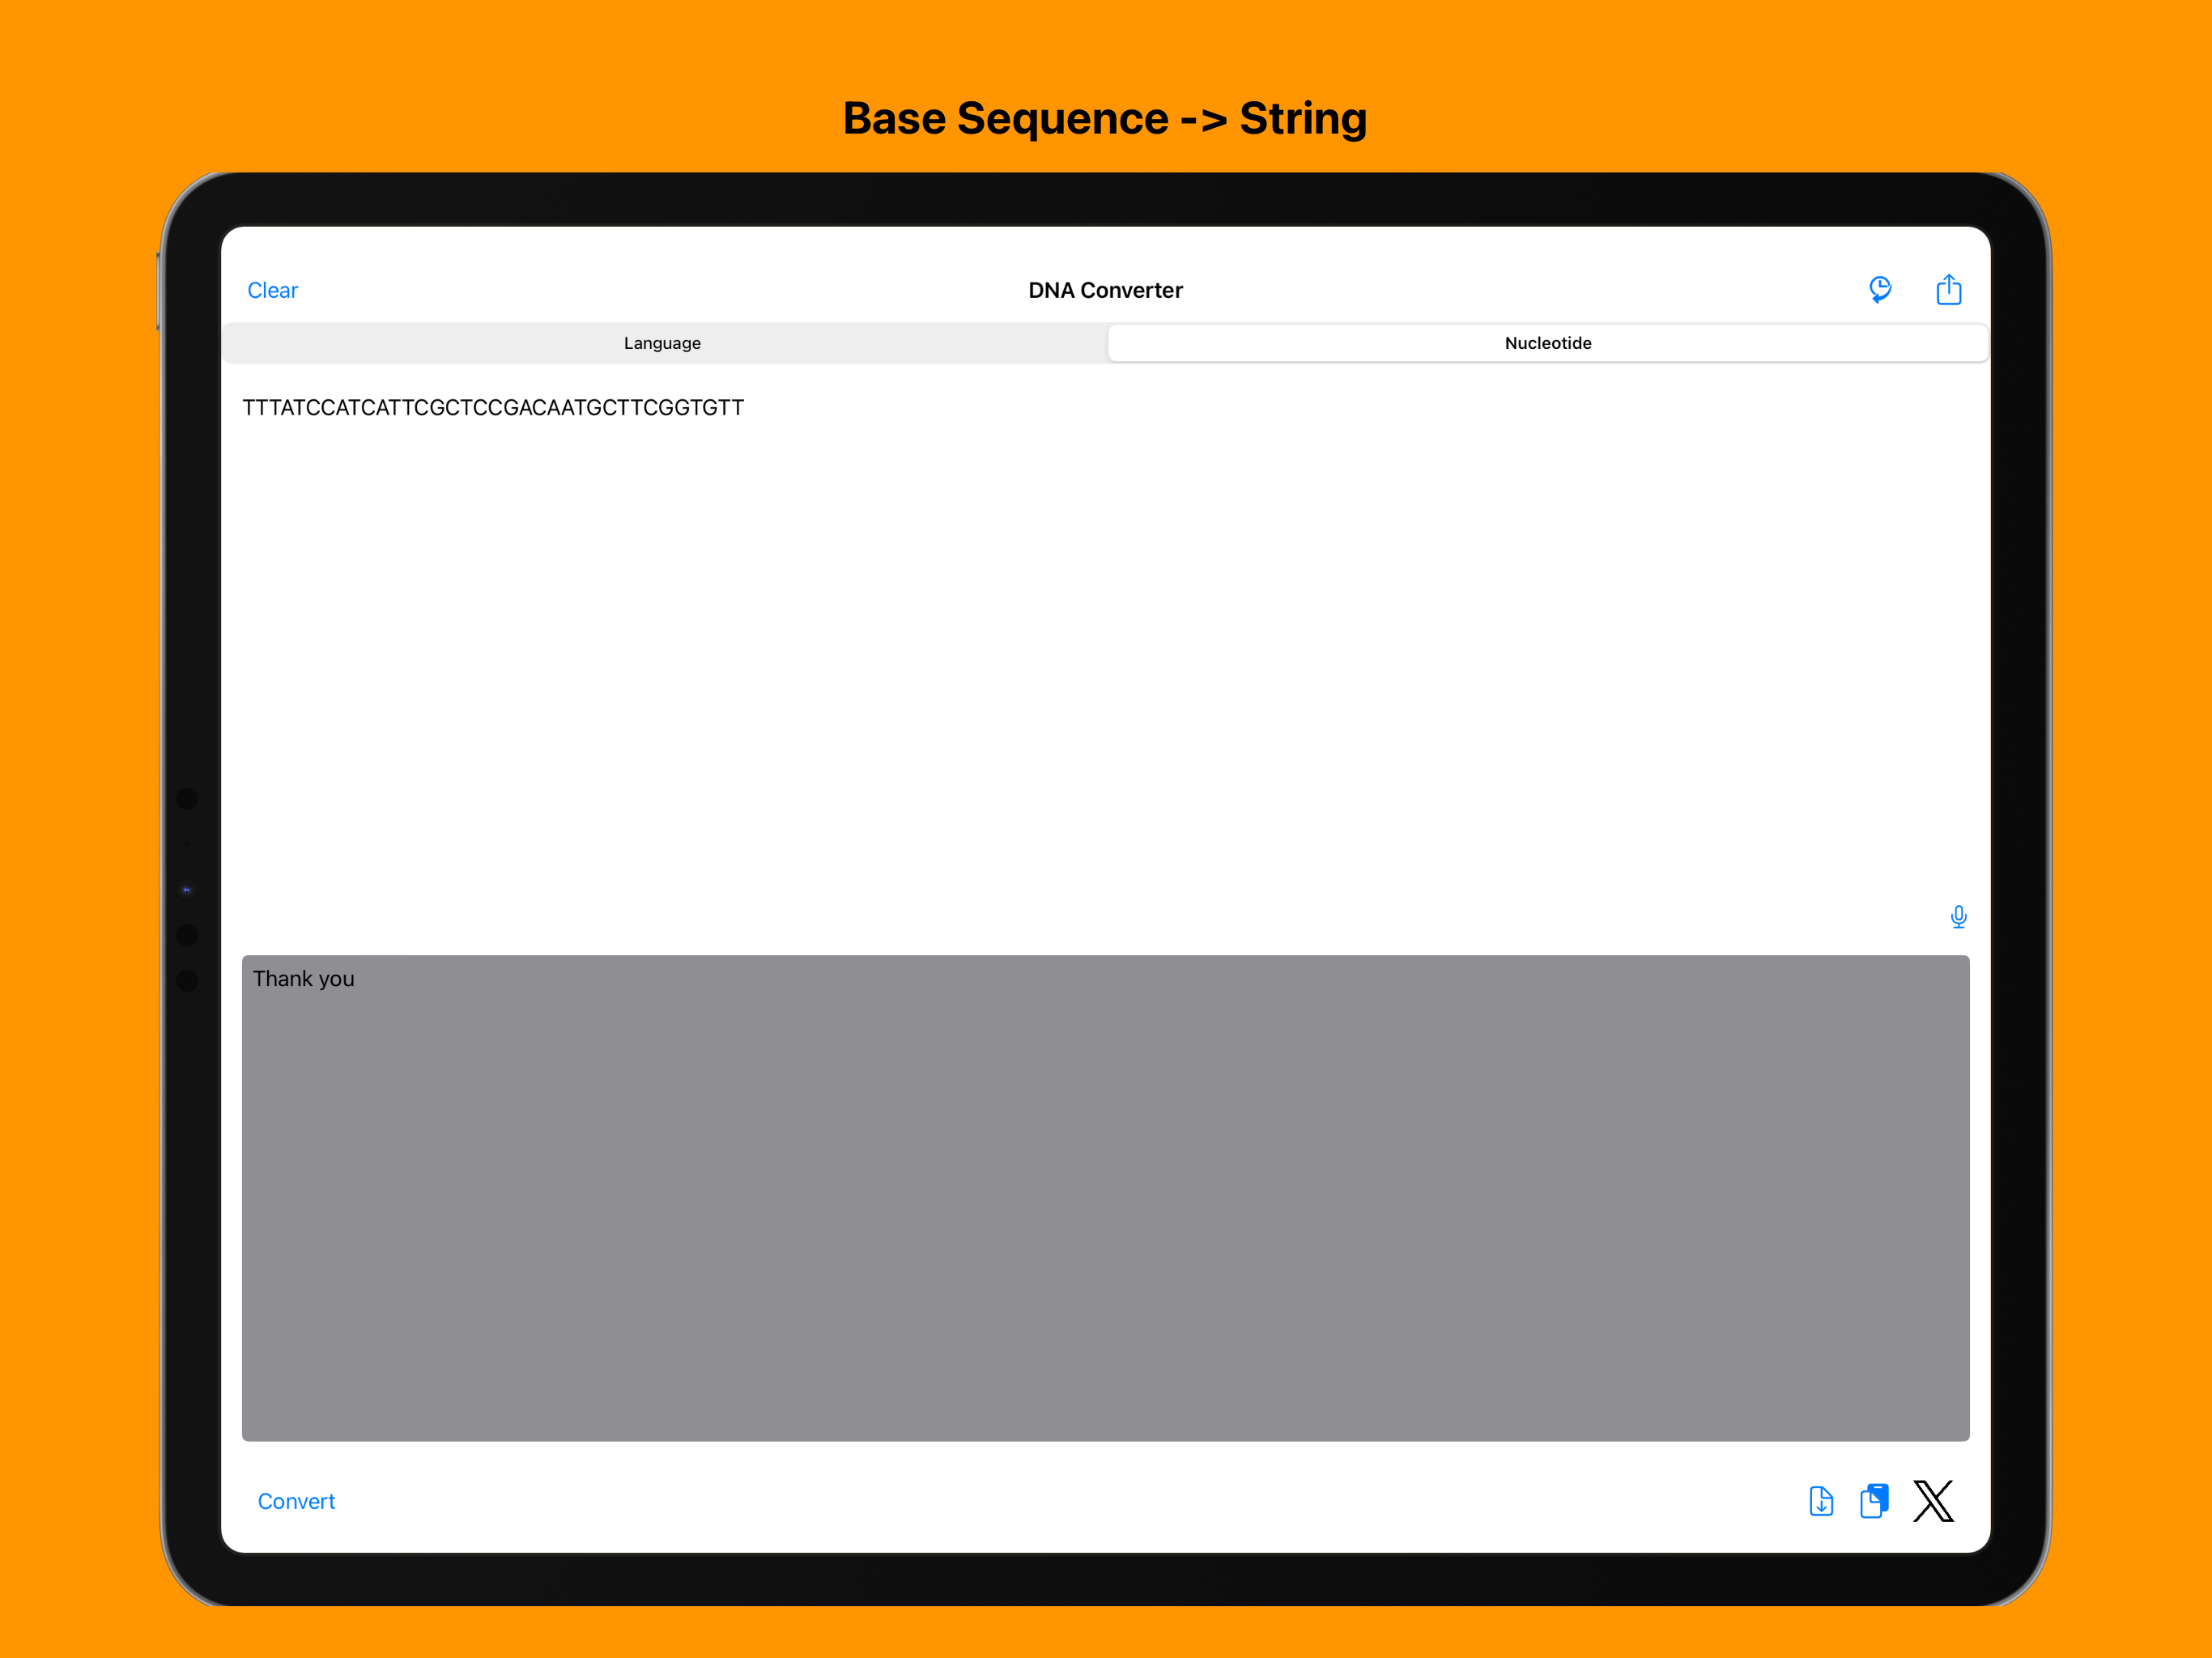Click the "Base Sequence -> String" heading

pos(1105,118)
